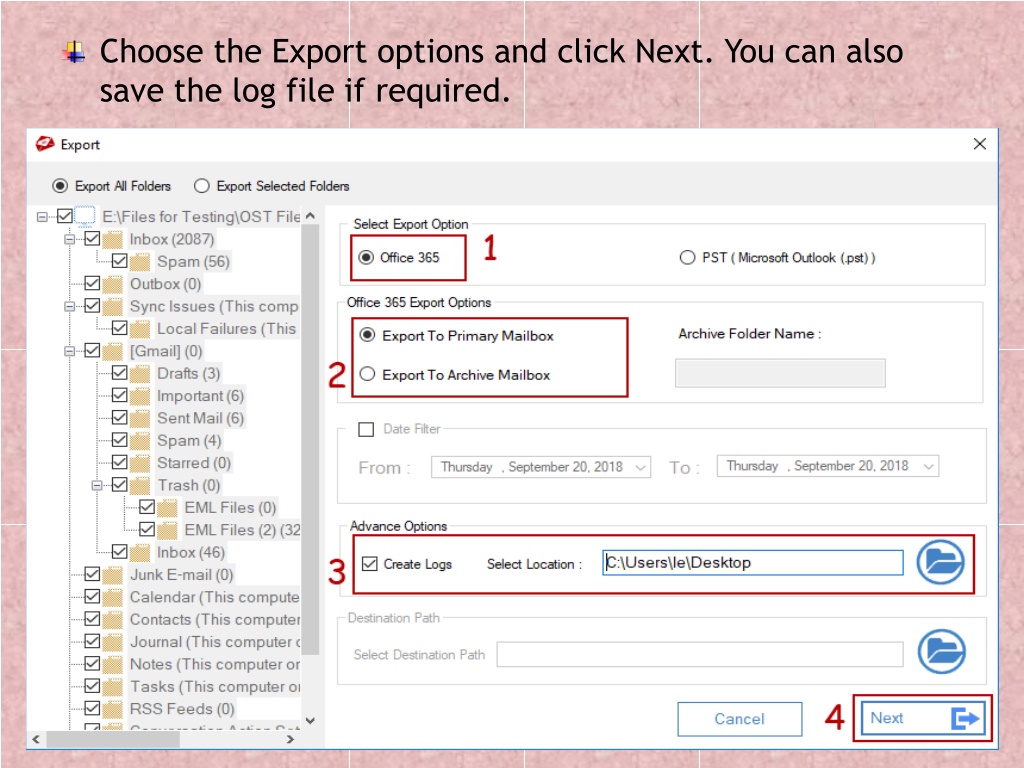
Task: Choose PST (Microsoft Outlook) export option
Action: point(687,257)
